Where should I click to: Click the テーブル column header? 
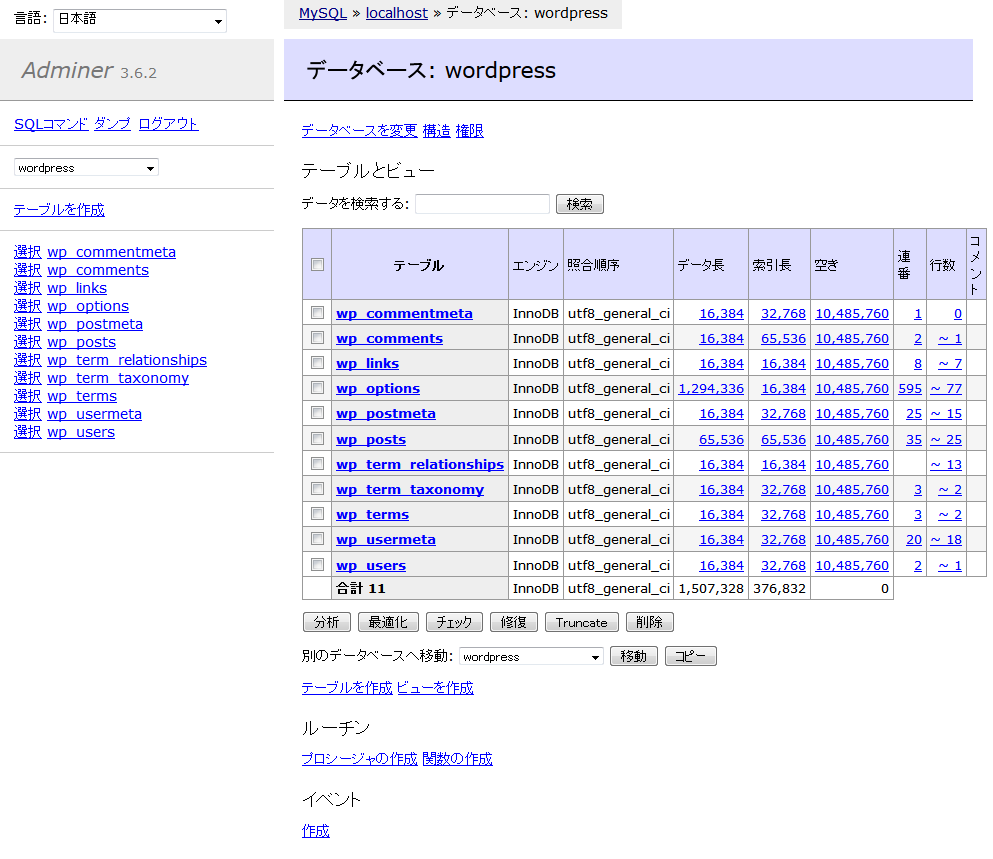(x=419, y=265)
